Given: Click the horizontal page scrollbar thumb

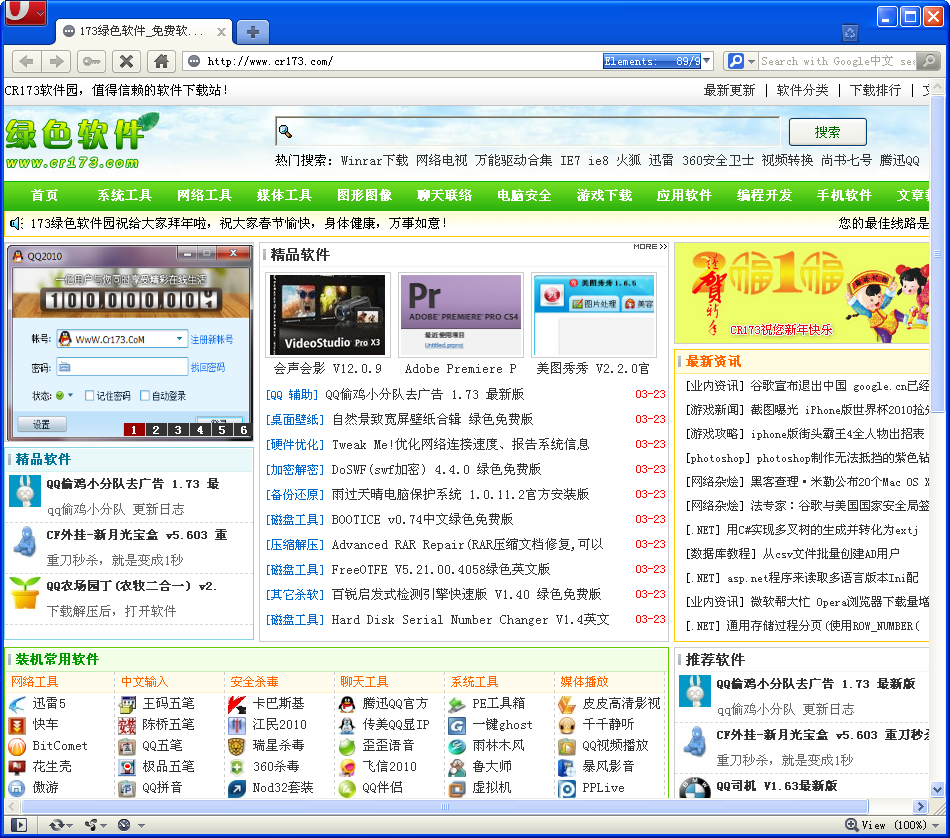Looking at the screenshot, I should click(445, 806).
